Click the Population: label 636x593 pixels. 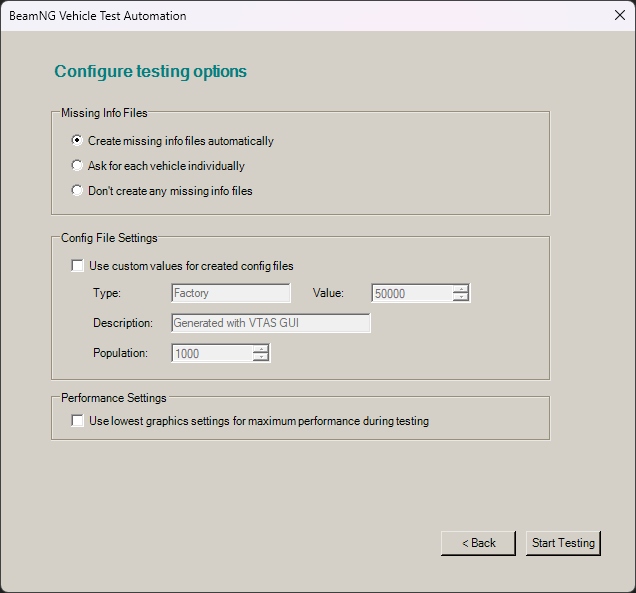[120, 353]
